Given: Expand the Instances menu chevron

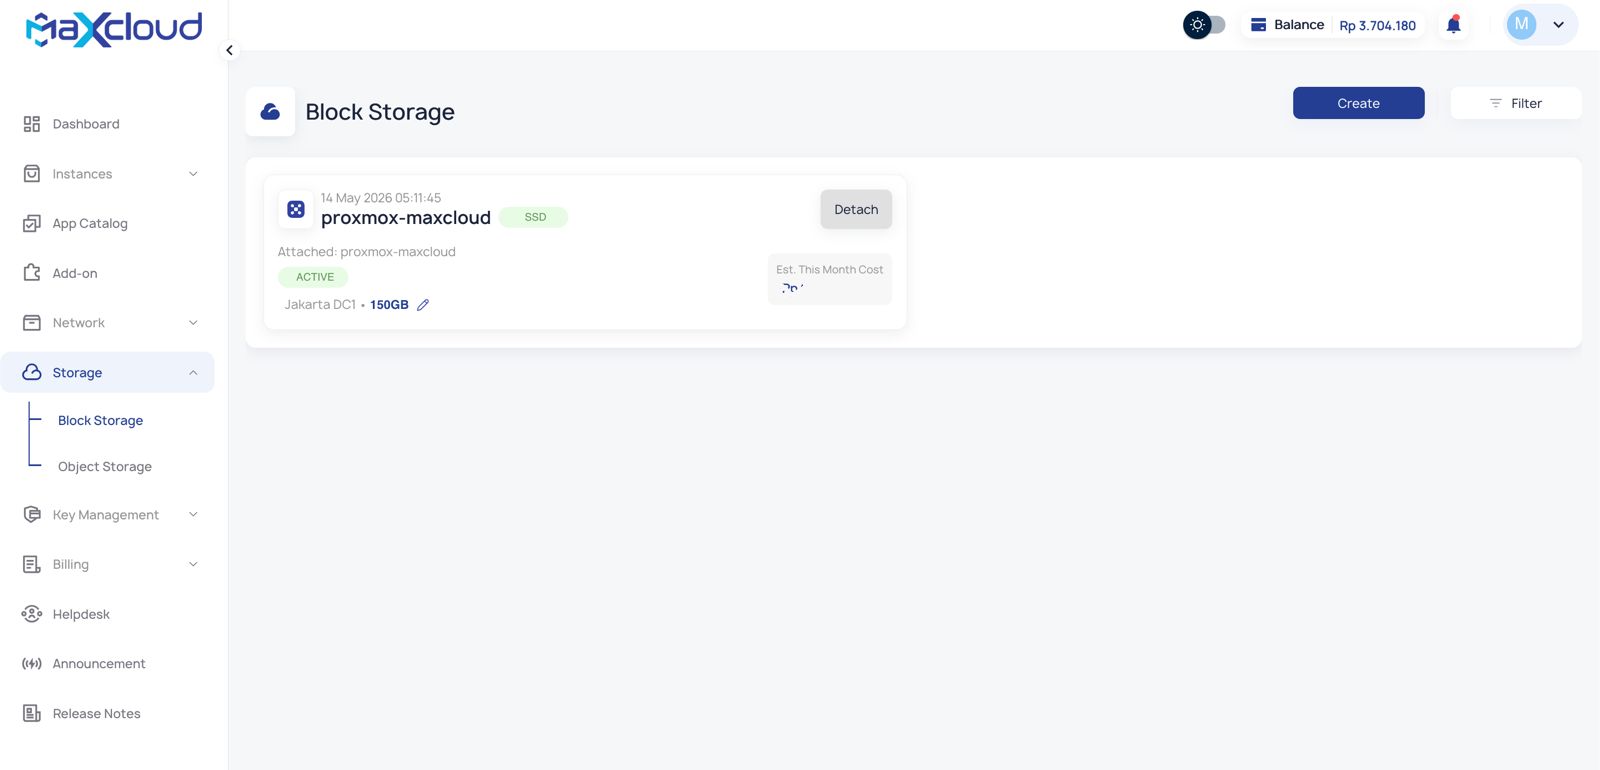Looking at the screenshot, I should pyautogui.click(x=193, y=174).
